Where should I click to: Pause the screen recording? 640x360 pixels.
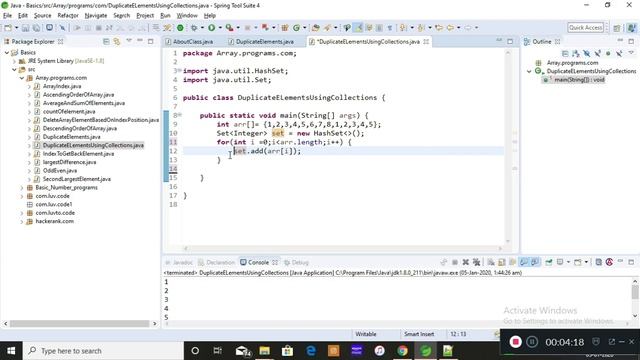(x=532, y=342)
